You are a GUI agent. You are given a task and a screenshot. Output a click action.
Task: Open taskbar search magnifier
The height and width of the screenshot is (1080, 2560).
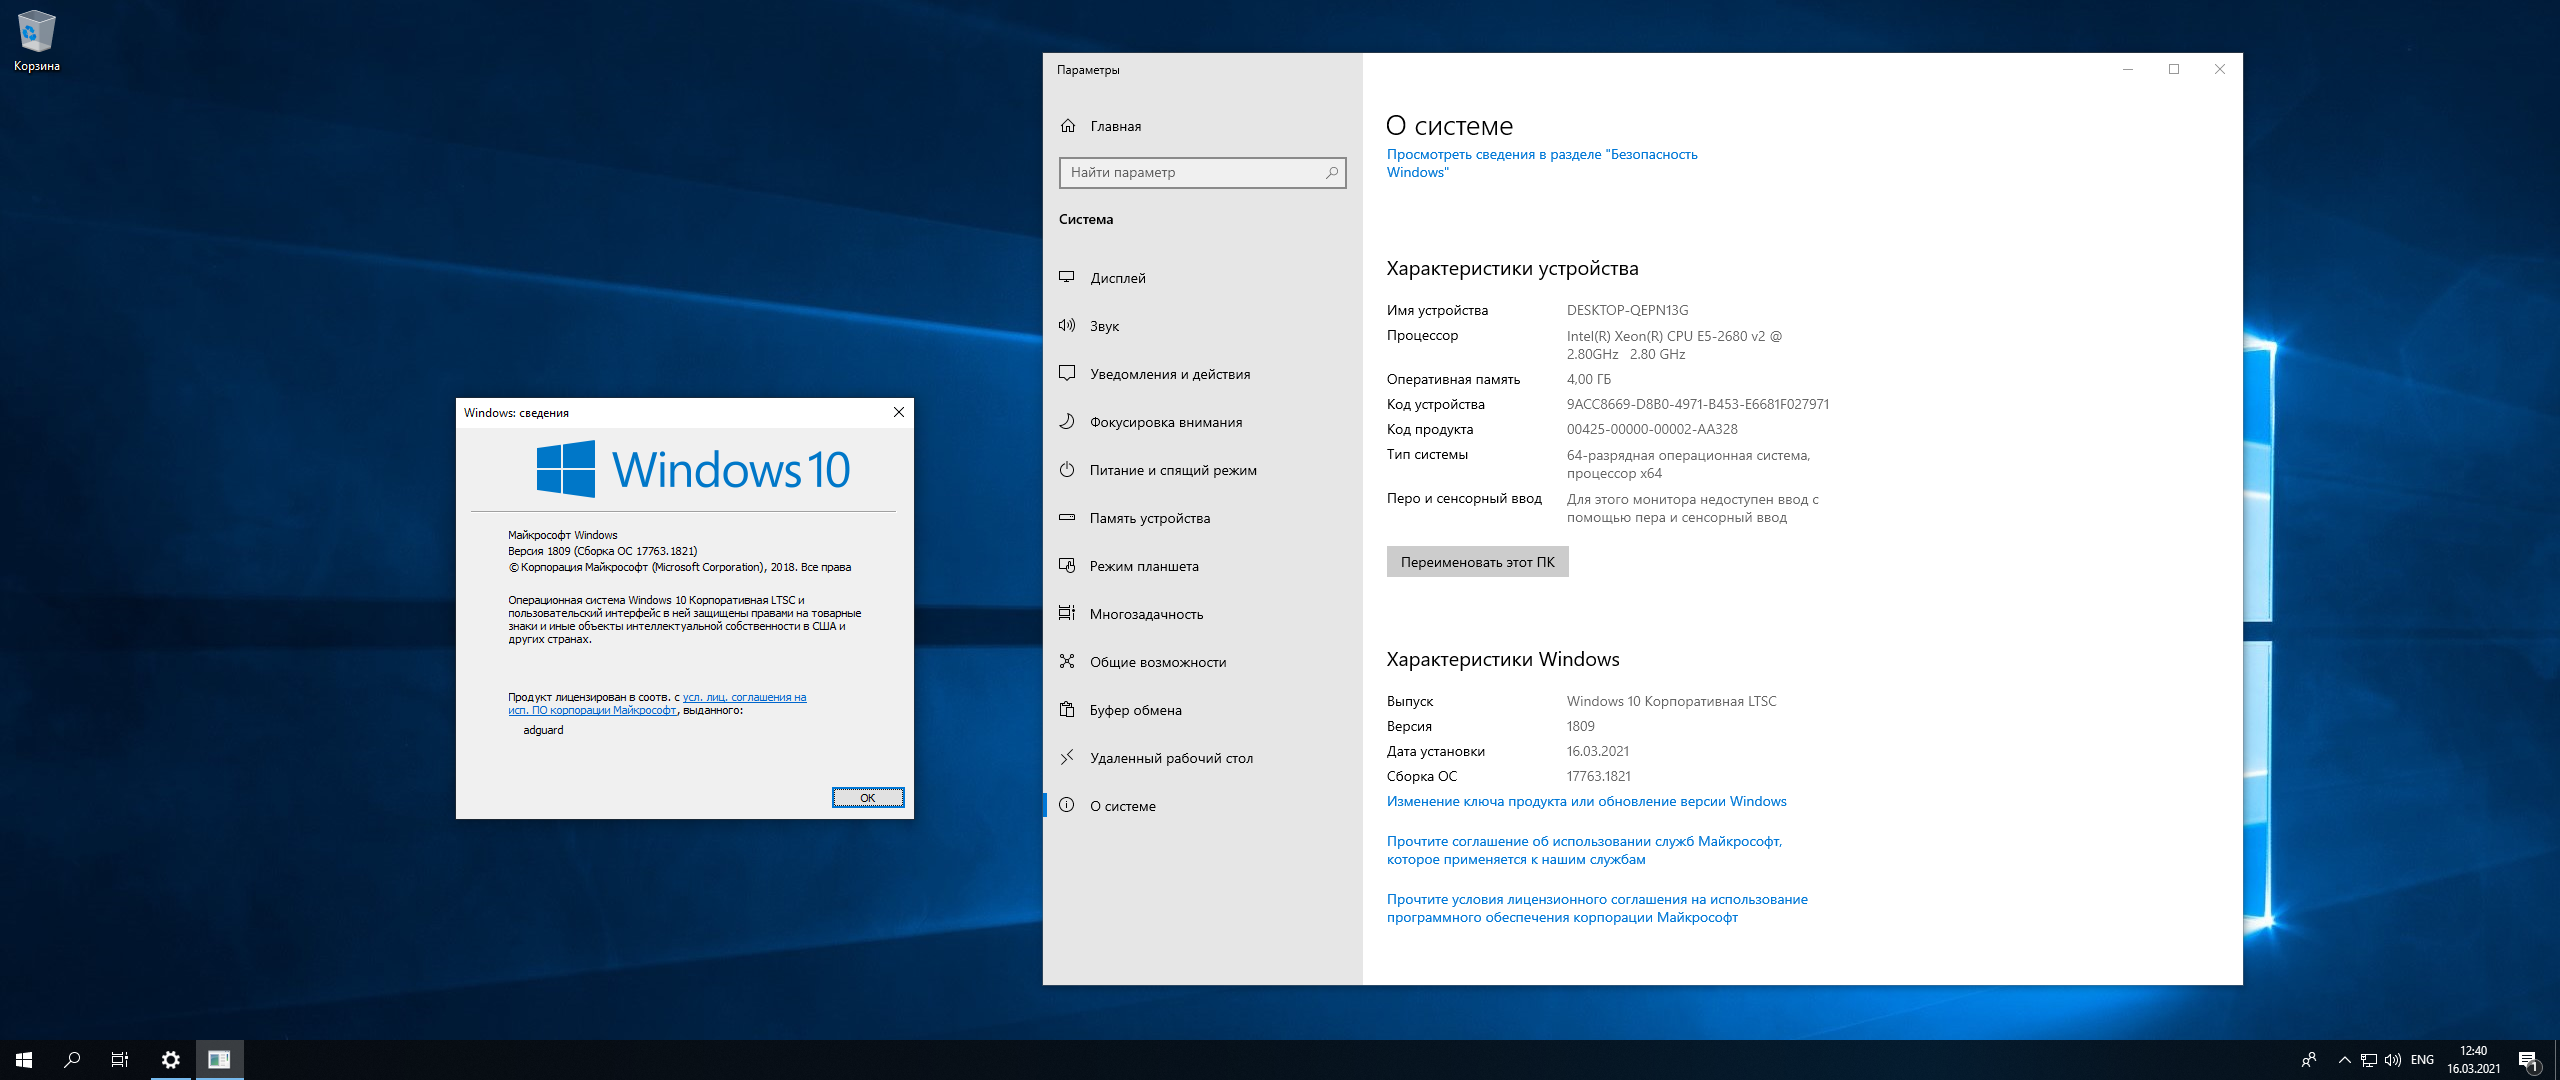72,1060
